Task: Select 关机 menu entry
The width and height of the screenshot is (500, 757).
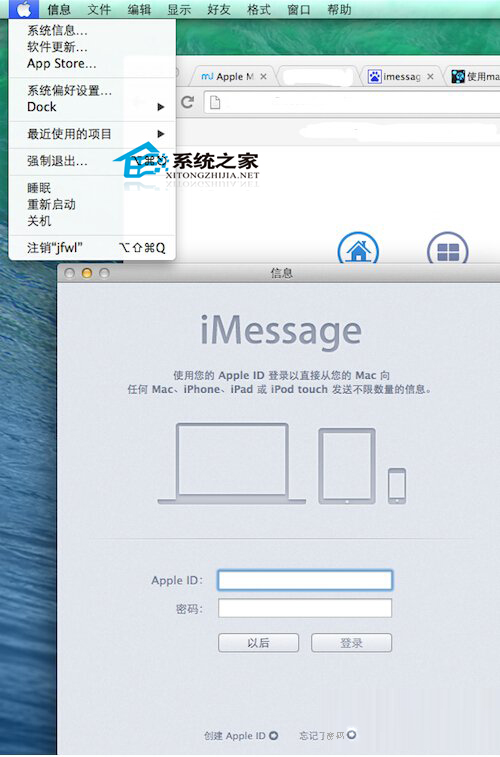Action: [92, 221]
